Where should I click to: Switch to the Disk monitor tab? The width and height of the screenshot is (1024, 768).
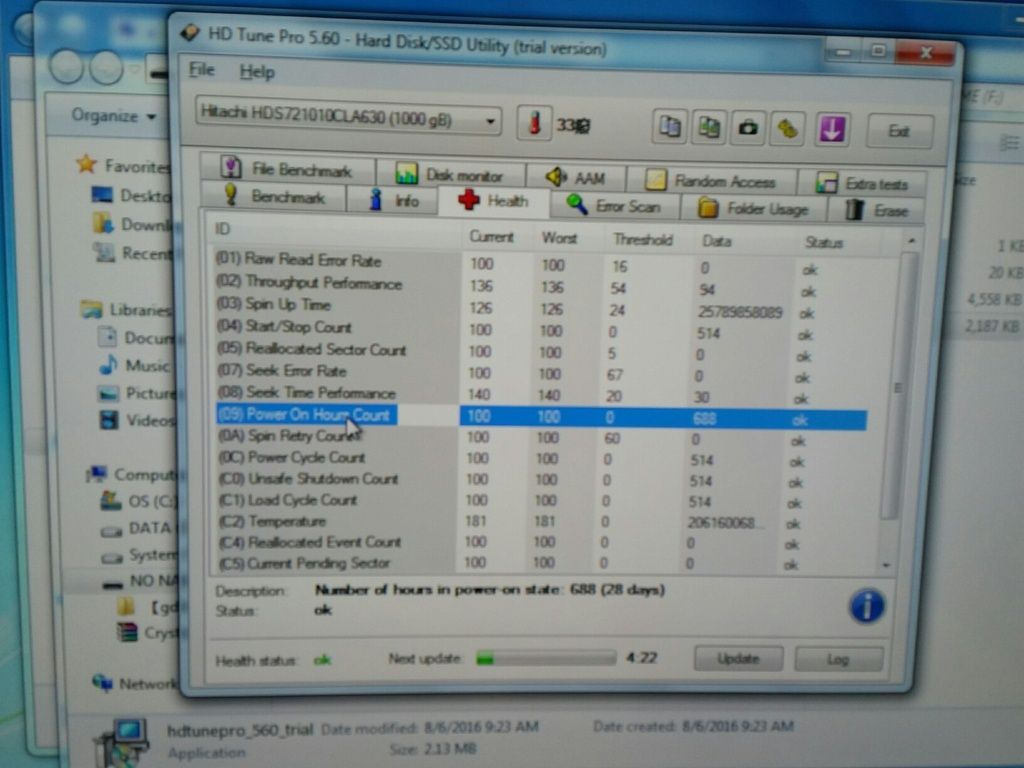click(450, 175)
